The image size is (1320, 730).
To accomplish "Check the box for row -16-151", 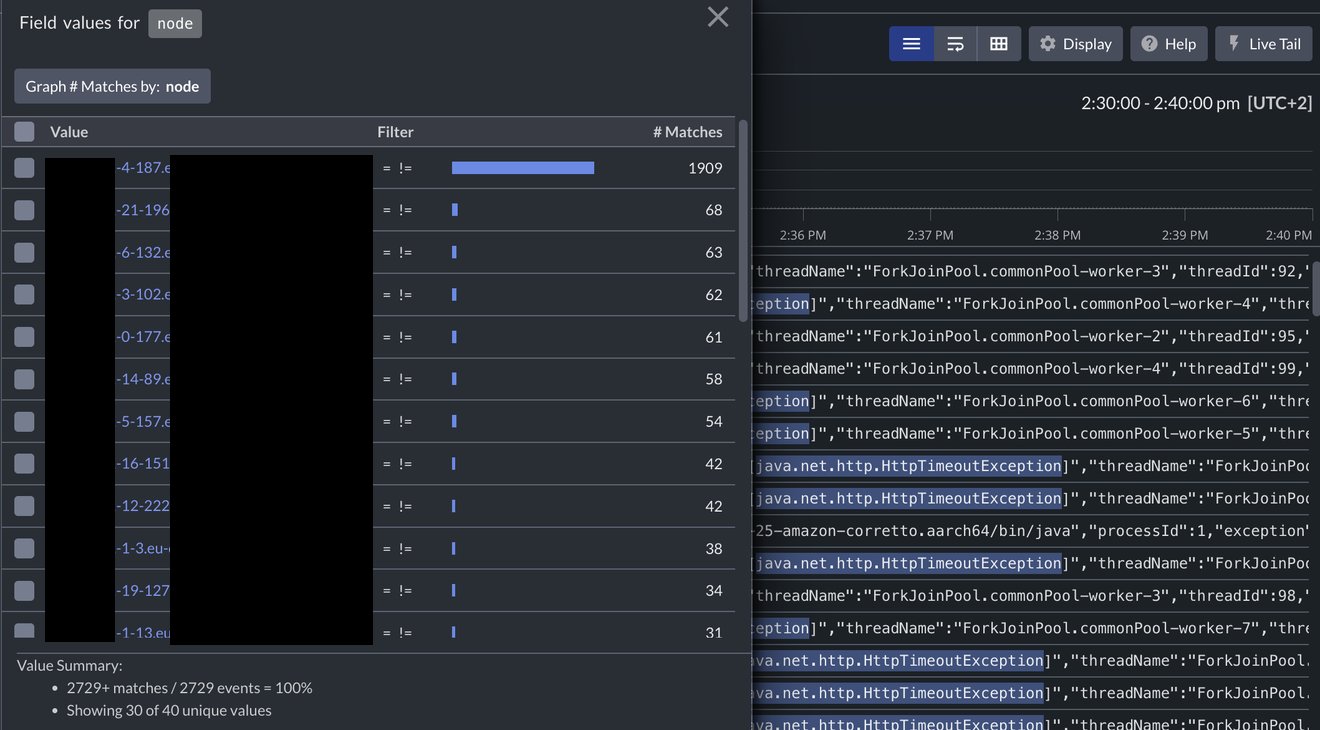I will (24, 464).
